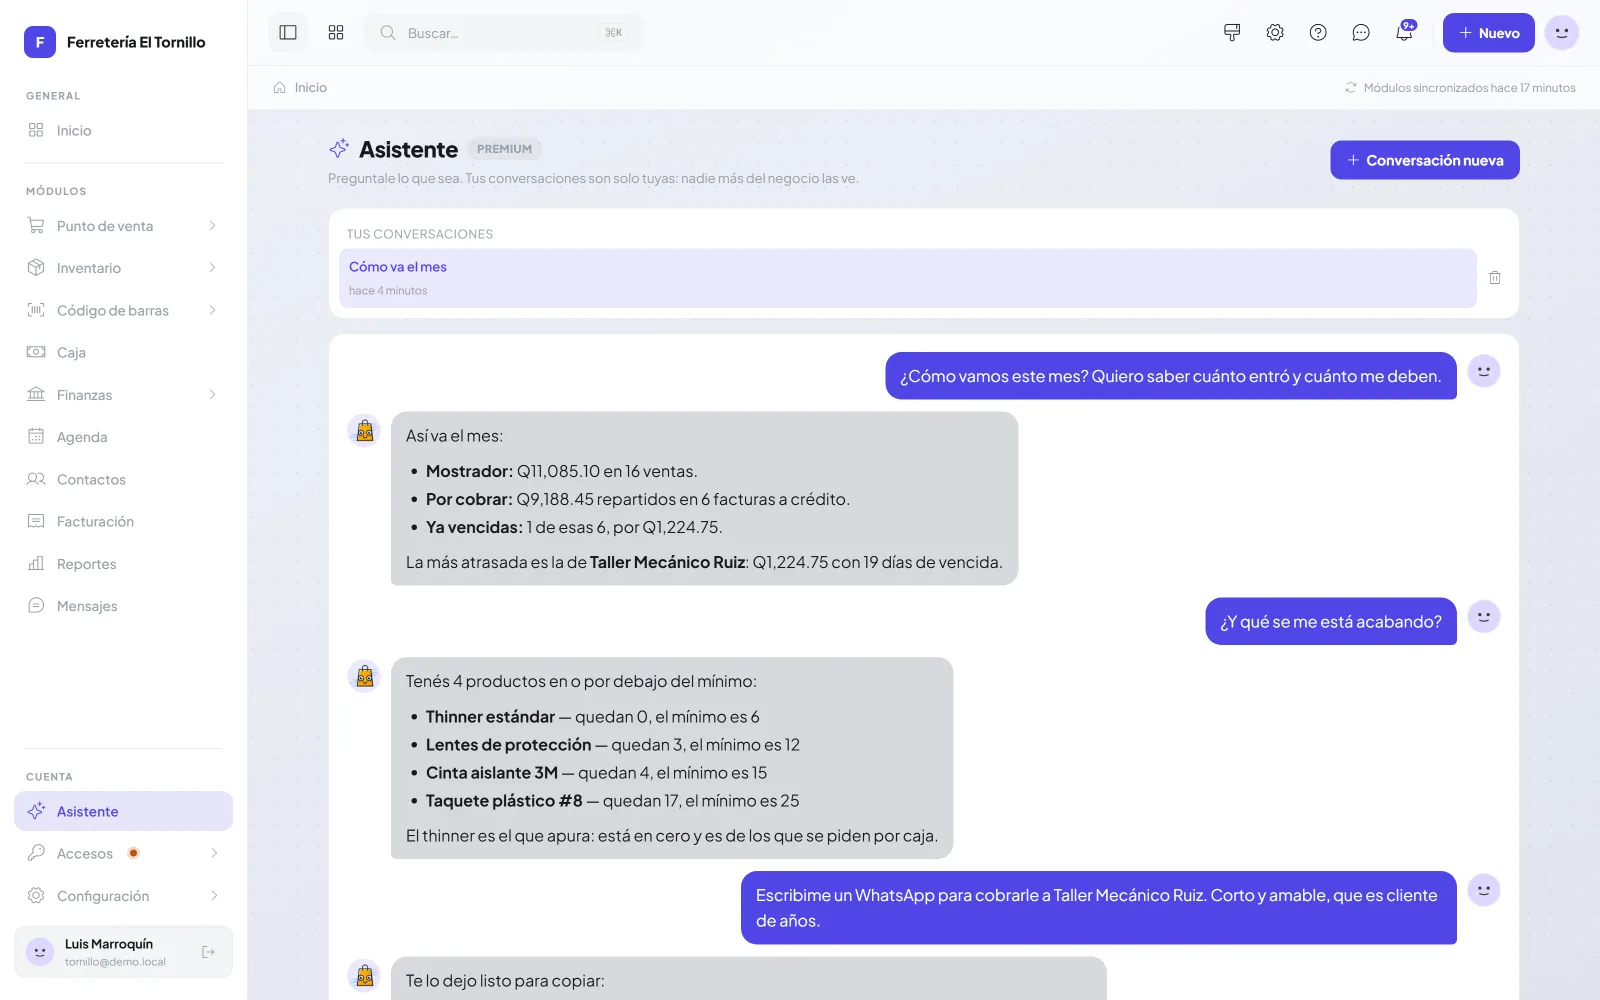Image resolution: width=1600 pixels, height=1000 pixels.
Task: Click the log out icon beside Luis Marroquín
Action: pos(208,952)
